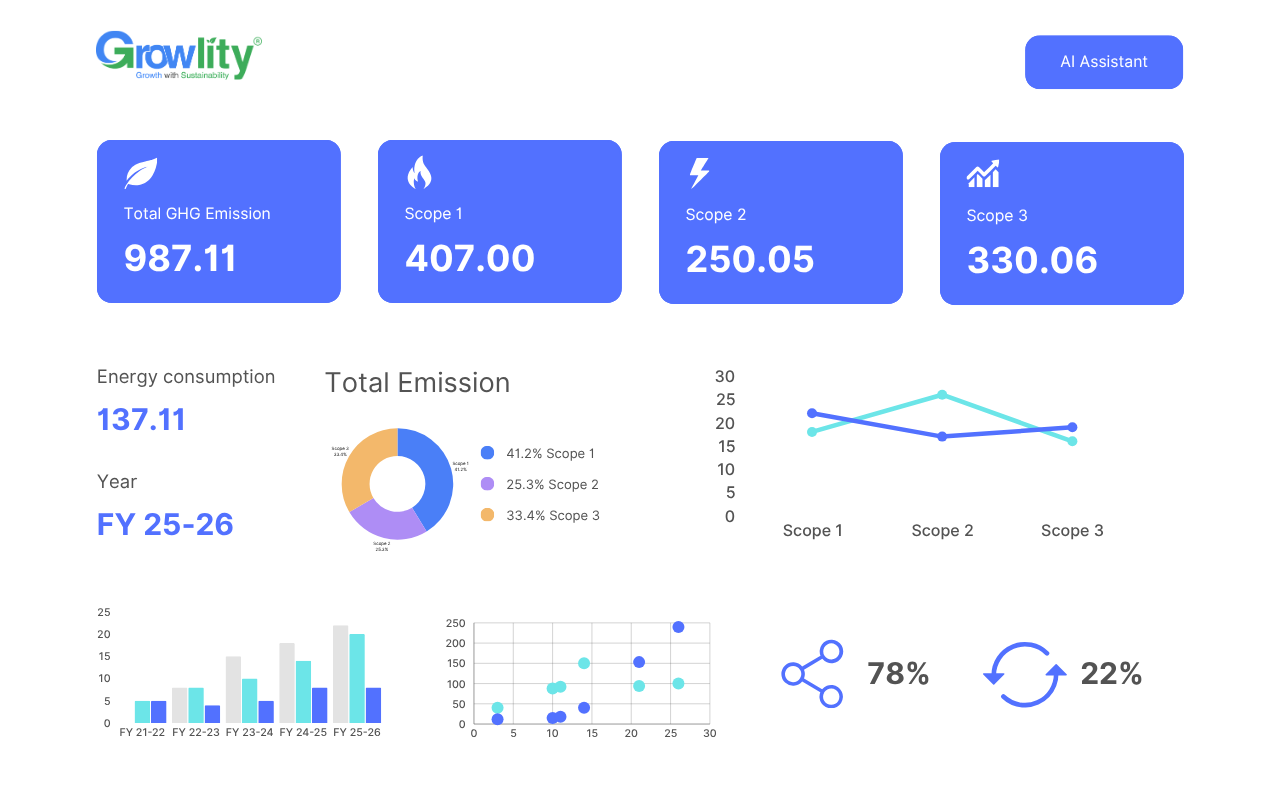Click the FY 21-22 bar chart label
Screen dimensions: 1280x800
(142, 732)
